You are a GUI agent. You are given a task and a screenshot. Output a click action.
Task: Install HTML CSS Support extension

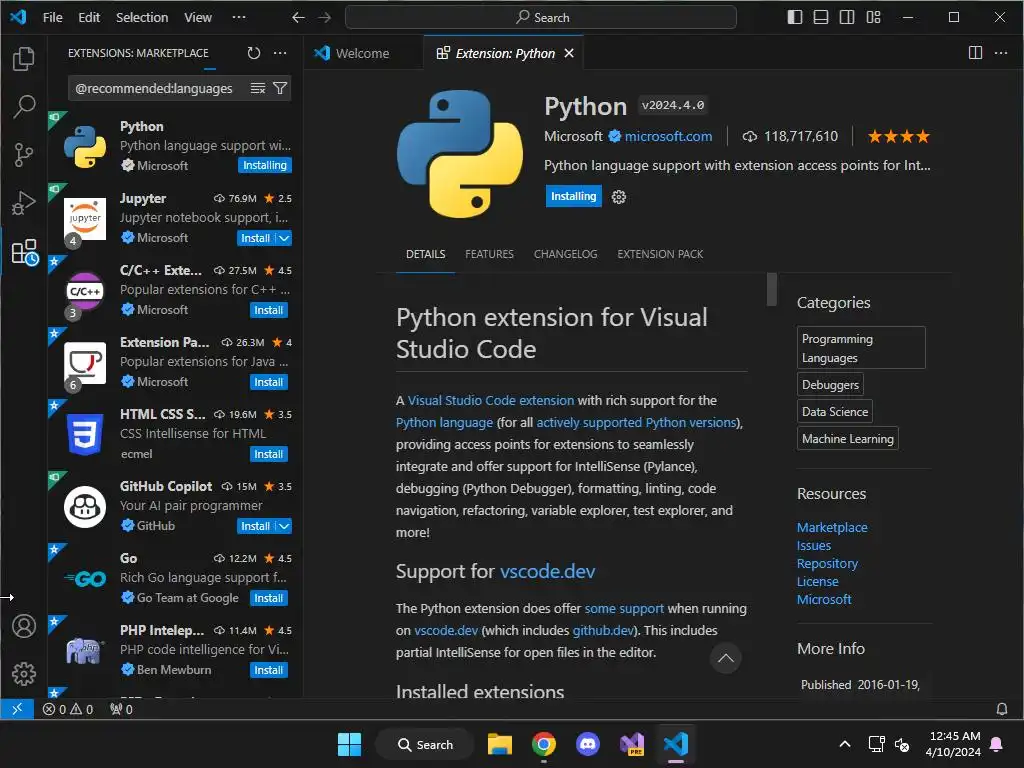(x=268, y=455)
